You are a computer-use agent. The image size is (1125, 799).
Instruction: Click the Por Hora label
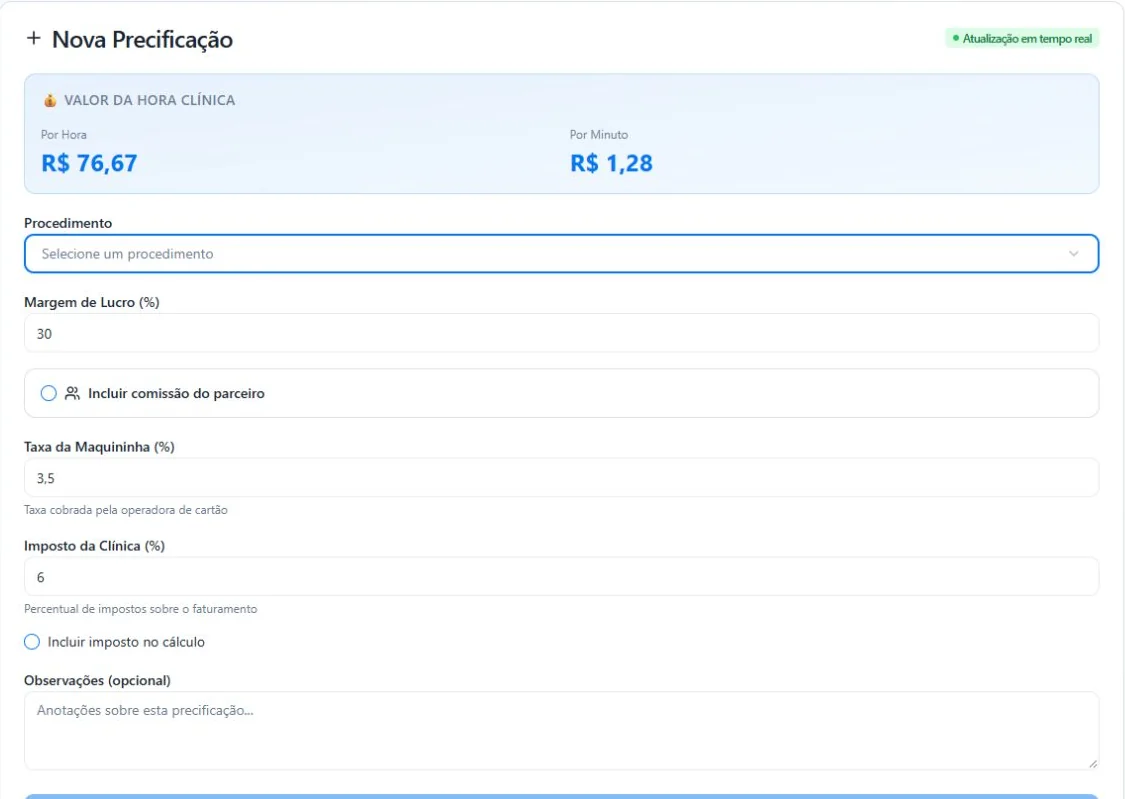[x=64, y=135]
